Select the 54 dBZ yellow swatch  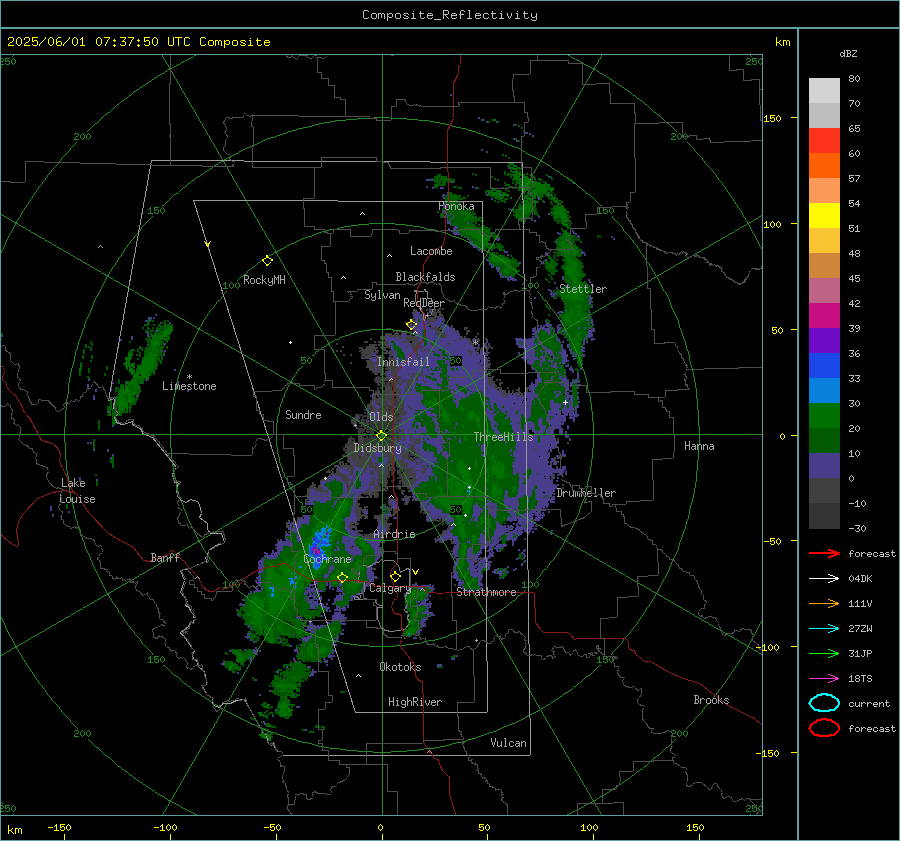pos(824,215)
